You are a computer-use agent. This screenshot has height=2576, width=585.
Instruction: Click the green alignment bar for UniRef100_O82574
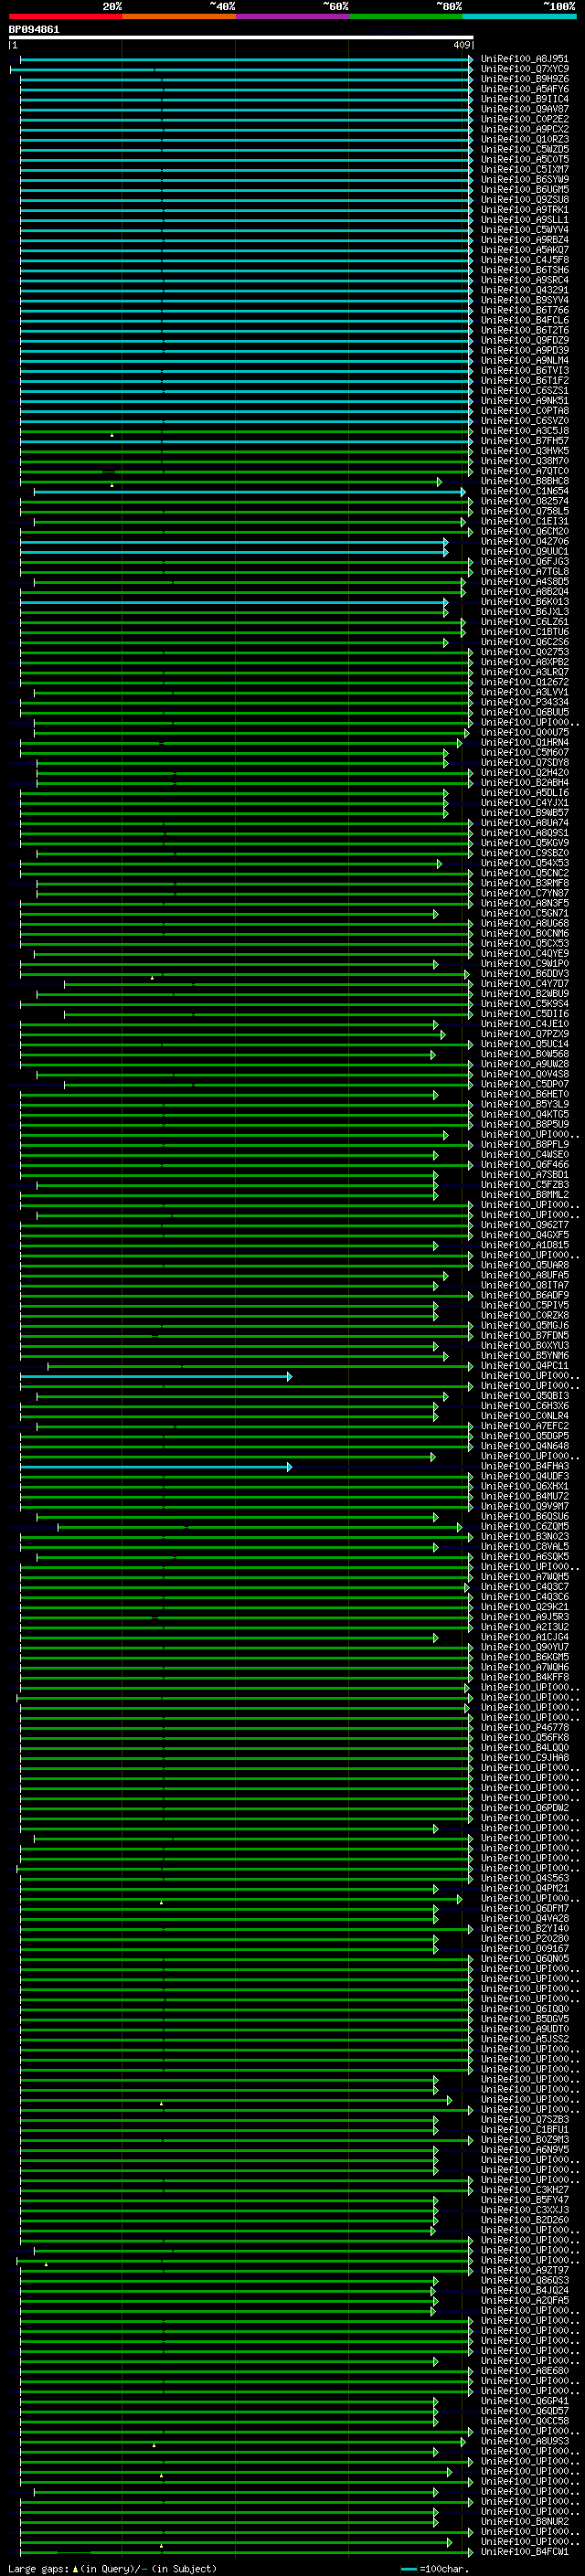(x=246, y=502)
